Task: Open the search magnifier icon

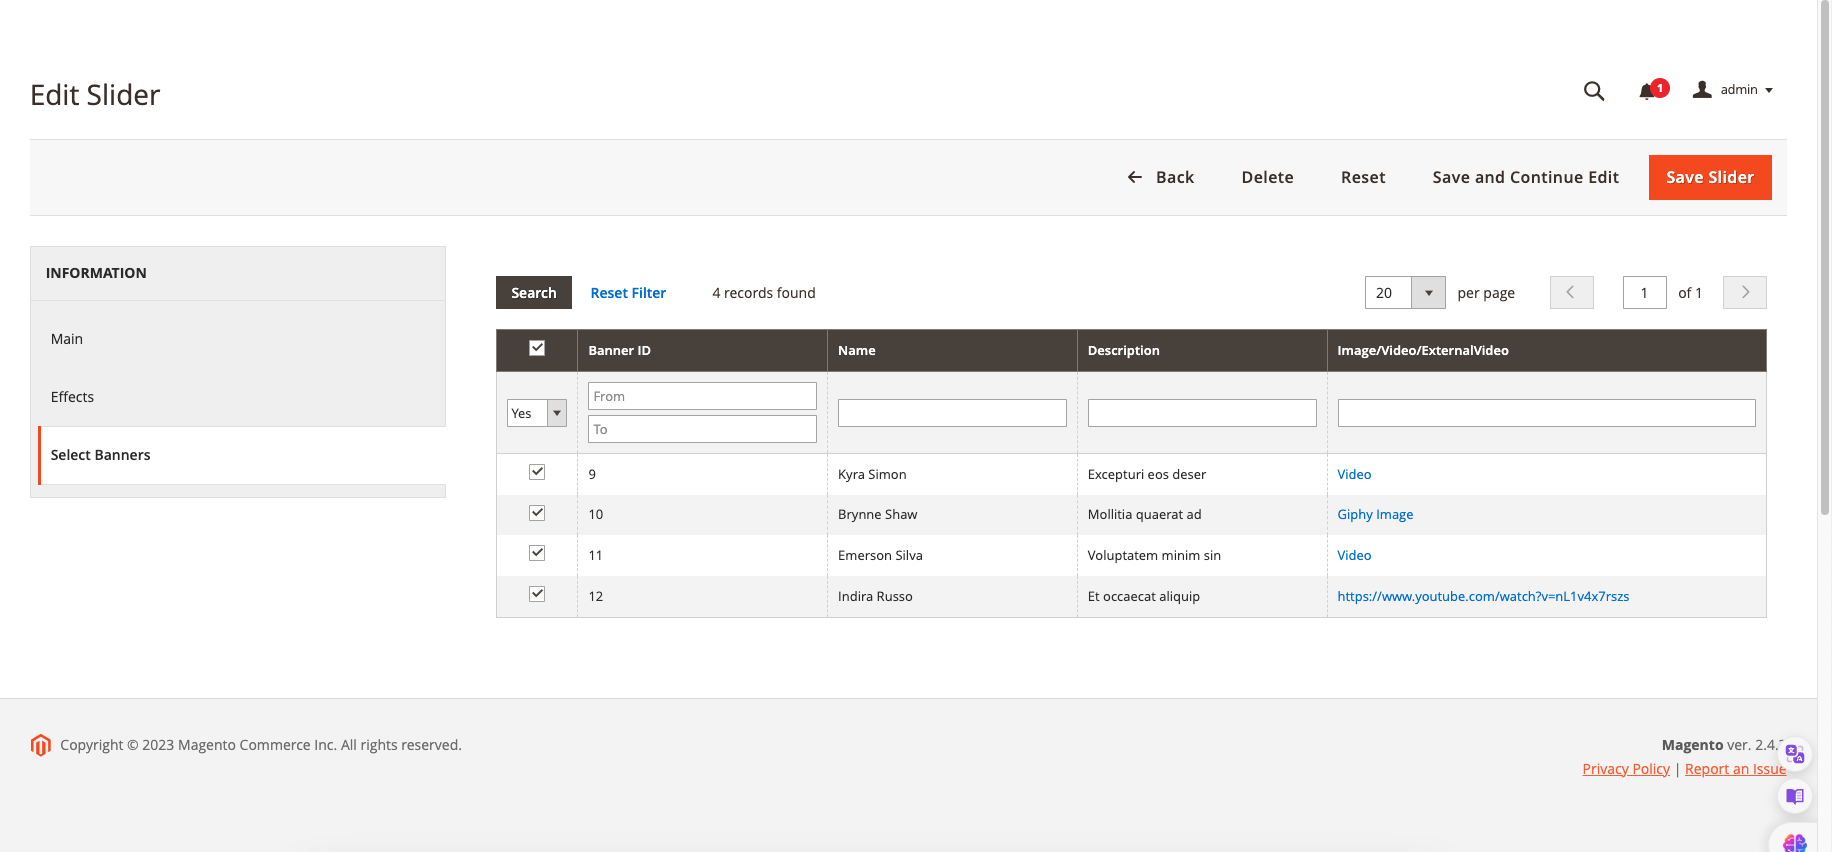Action: tap(1594, 91)
